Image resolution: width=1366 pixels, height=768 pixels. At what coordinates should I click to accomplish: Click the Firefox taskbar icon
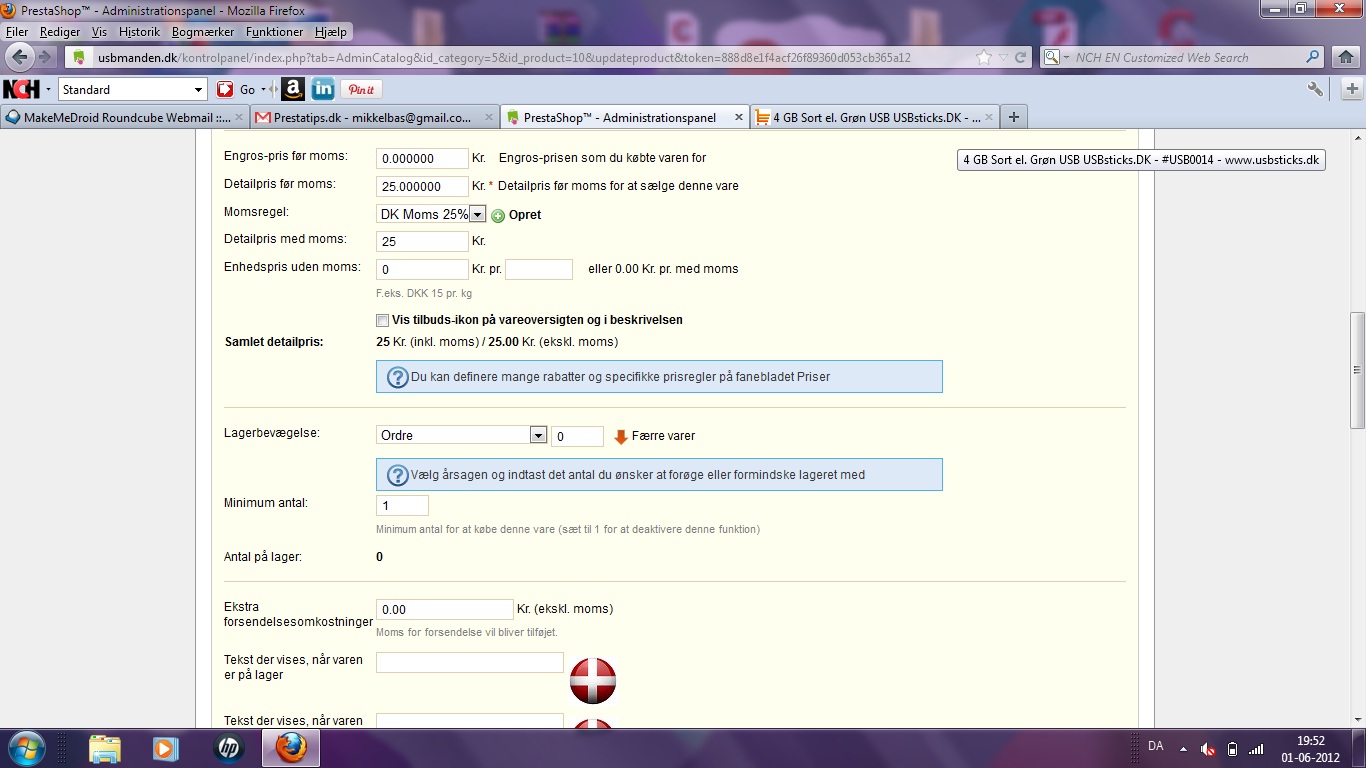point(291,748)
